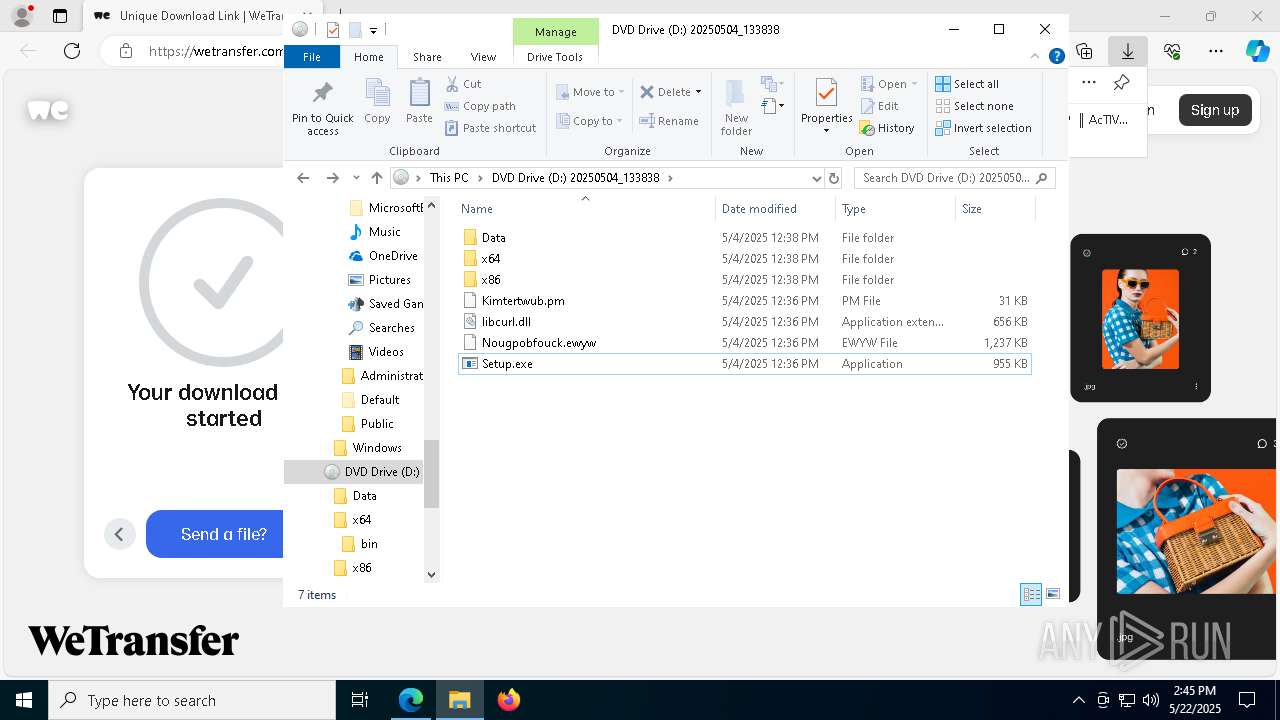
Task: Switch to Large icons view layout
Action: click(x=1053, y=594)
